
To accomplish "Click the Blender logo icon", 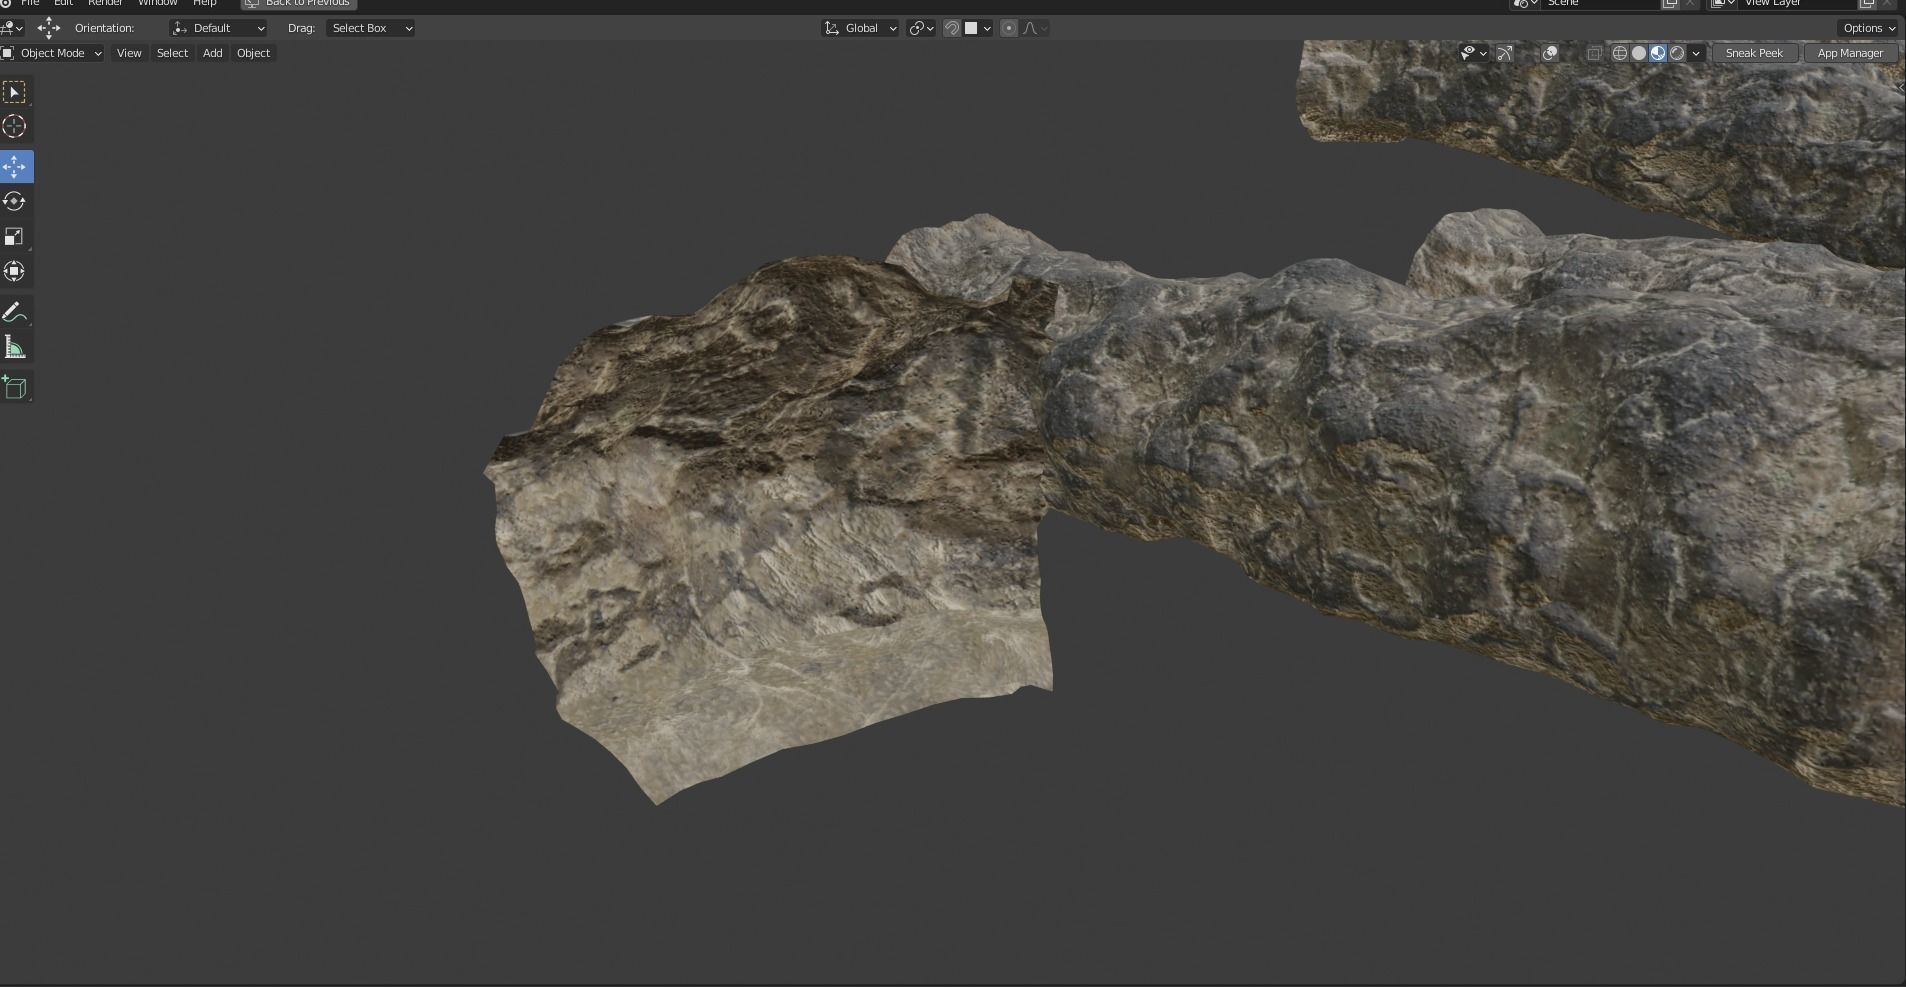I will (x=5, y=4).
